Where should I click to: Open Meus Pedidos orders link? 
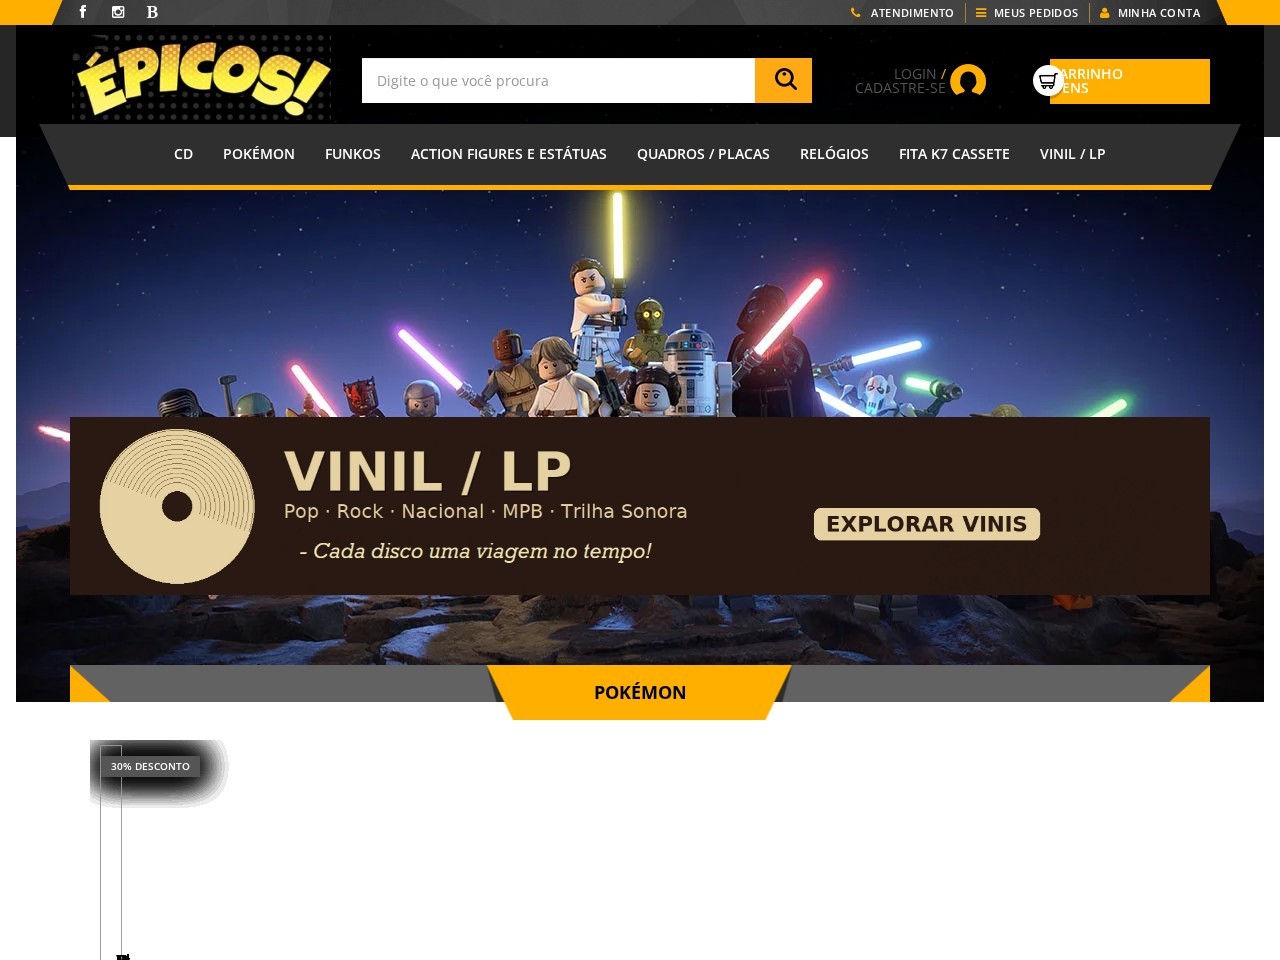[1027, 13]
